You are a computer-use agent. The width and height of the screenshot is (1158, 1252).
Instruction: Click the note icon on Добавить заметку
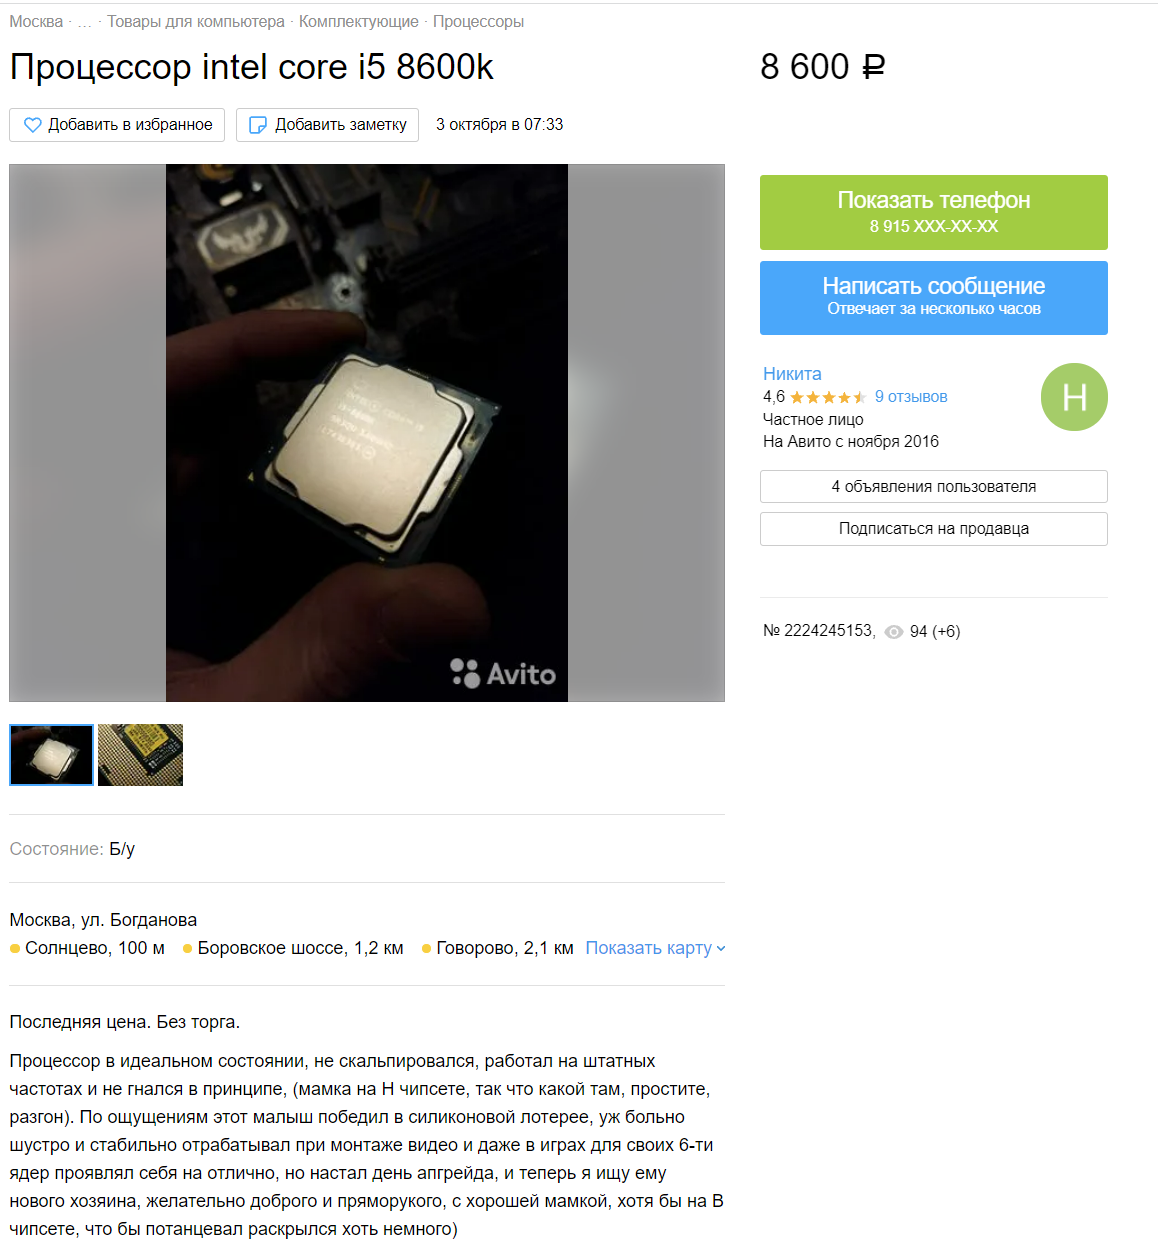[x=258, y=125]
